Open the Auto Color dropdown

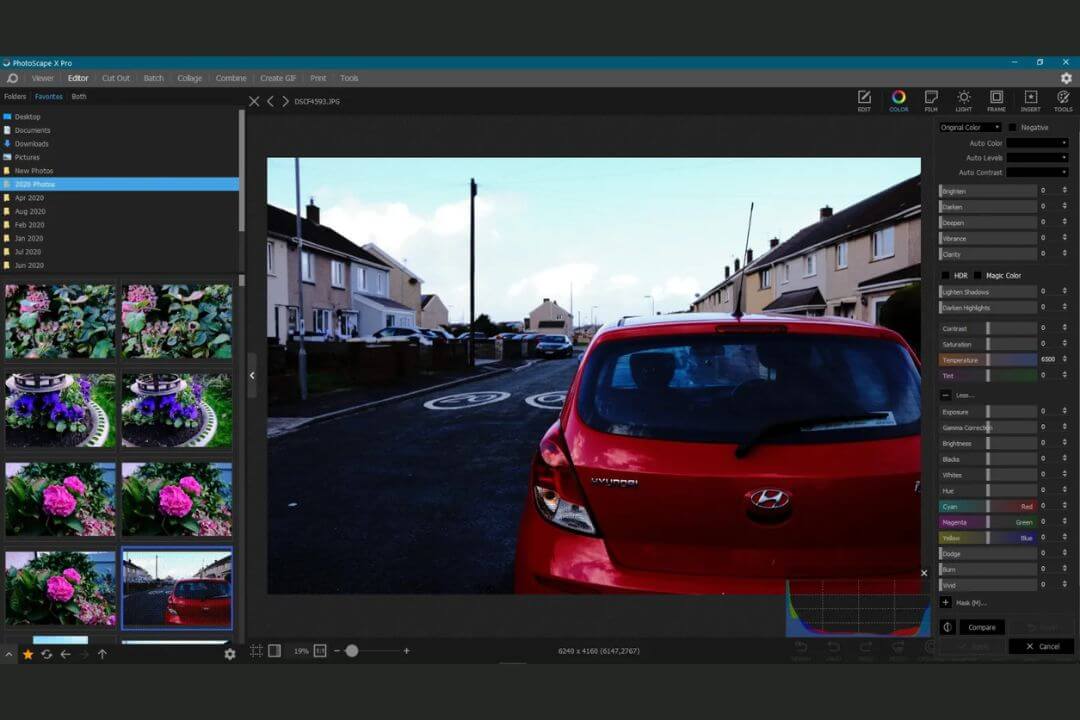(1037, 143)
